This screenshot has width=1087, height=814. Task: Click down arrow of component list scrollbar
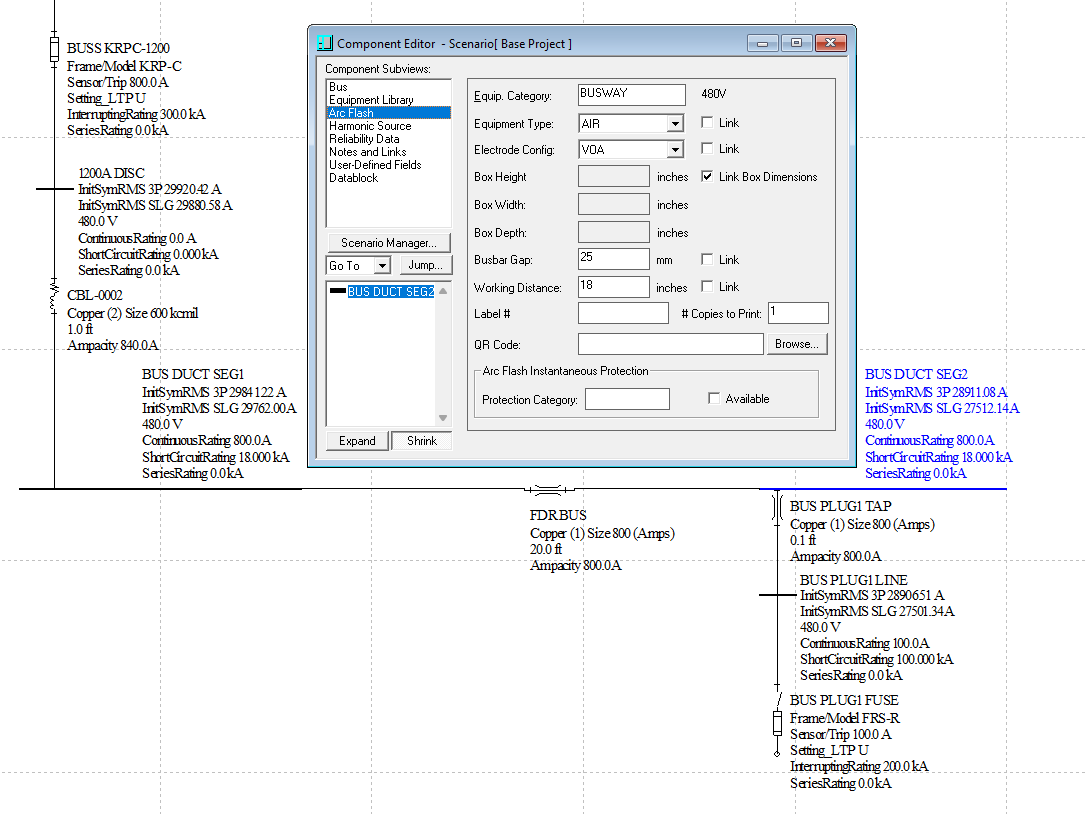click(443, 418)
